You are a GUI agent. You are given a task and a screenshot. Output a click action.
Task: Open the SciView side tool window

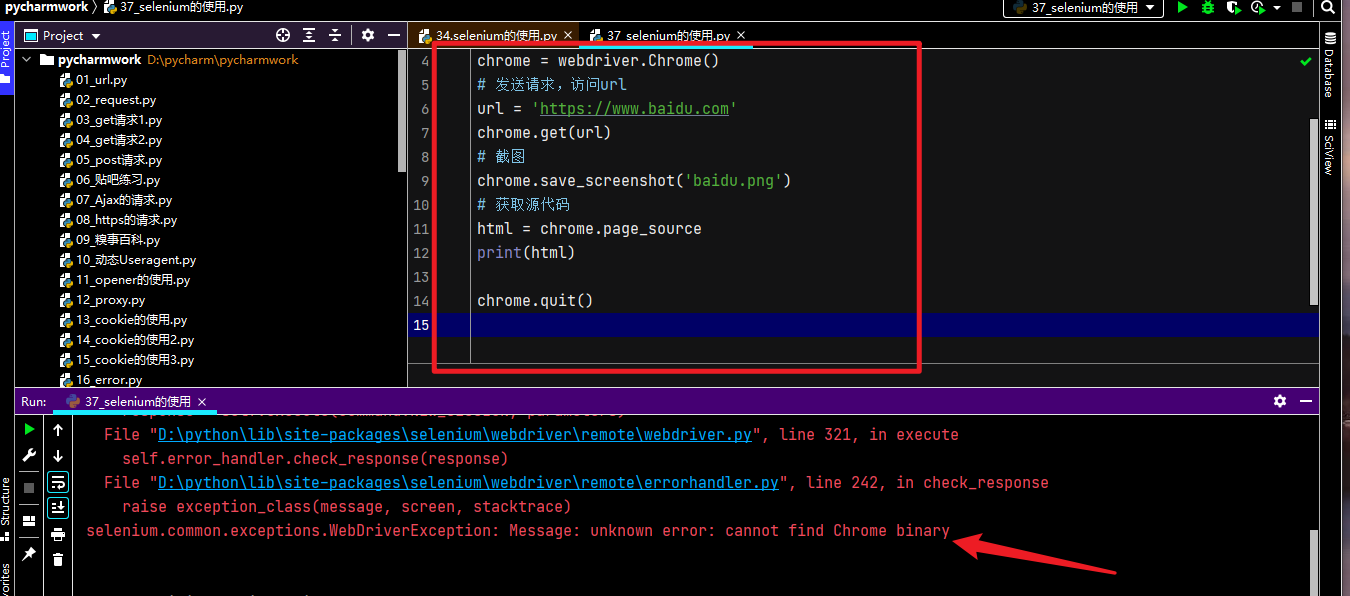tap(1329, 147)
